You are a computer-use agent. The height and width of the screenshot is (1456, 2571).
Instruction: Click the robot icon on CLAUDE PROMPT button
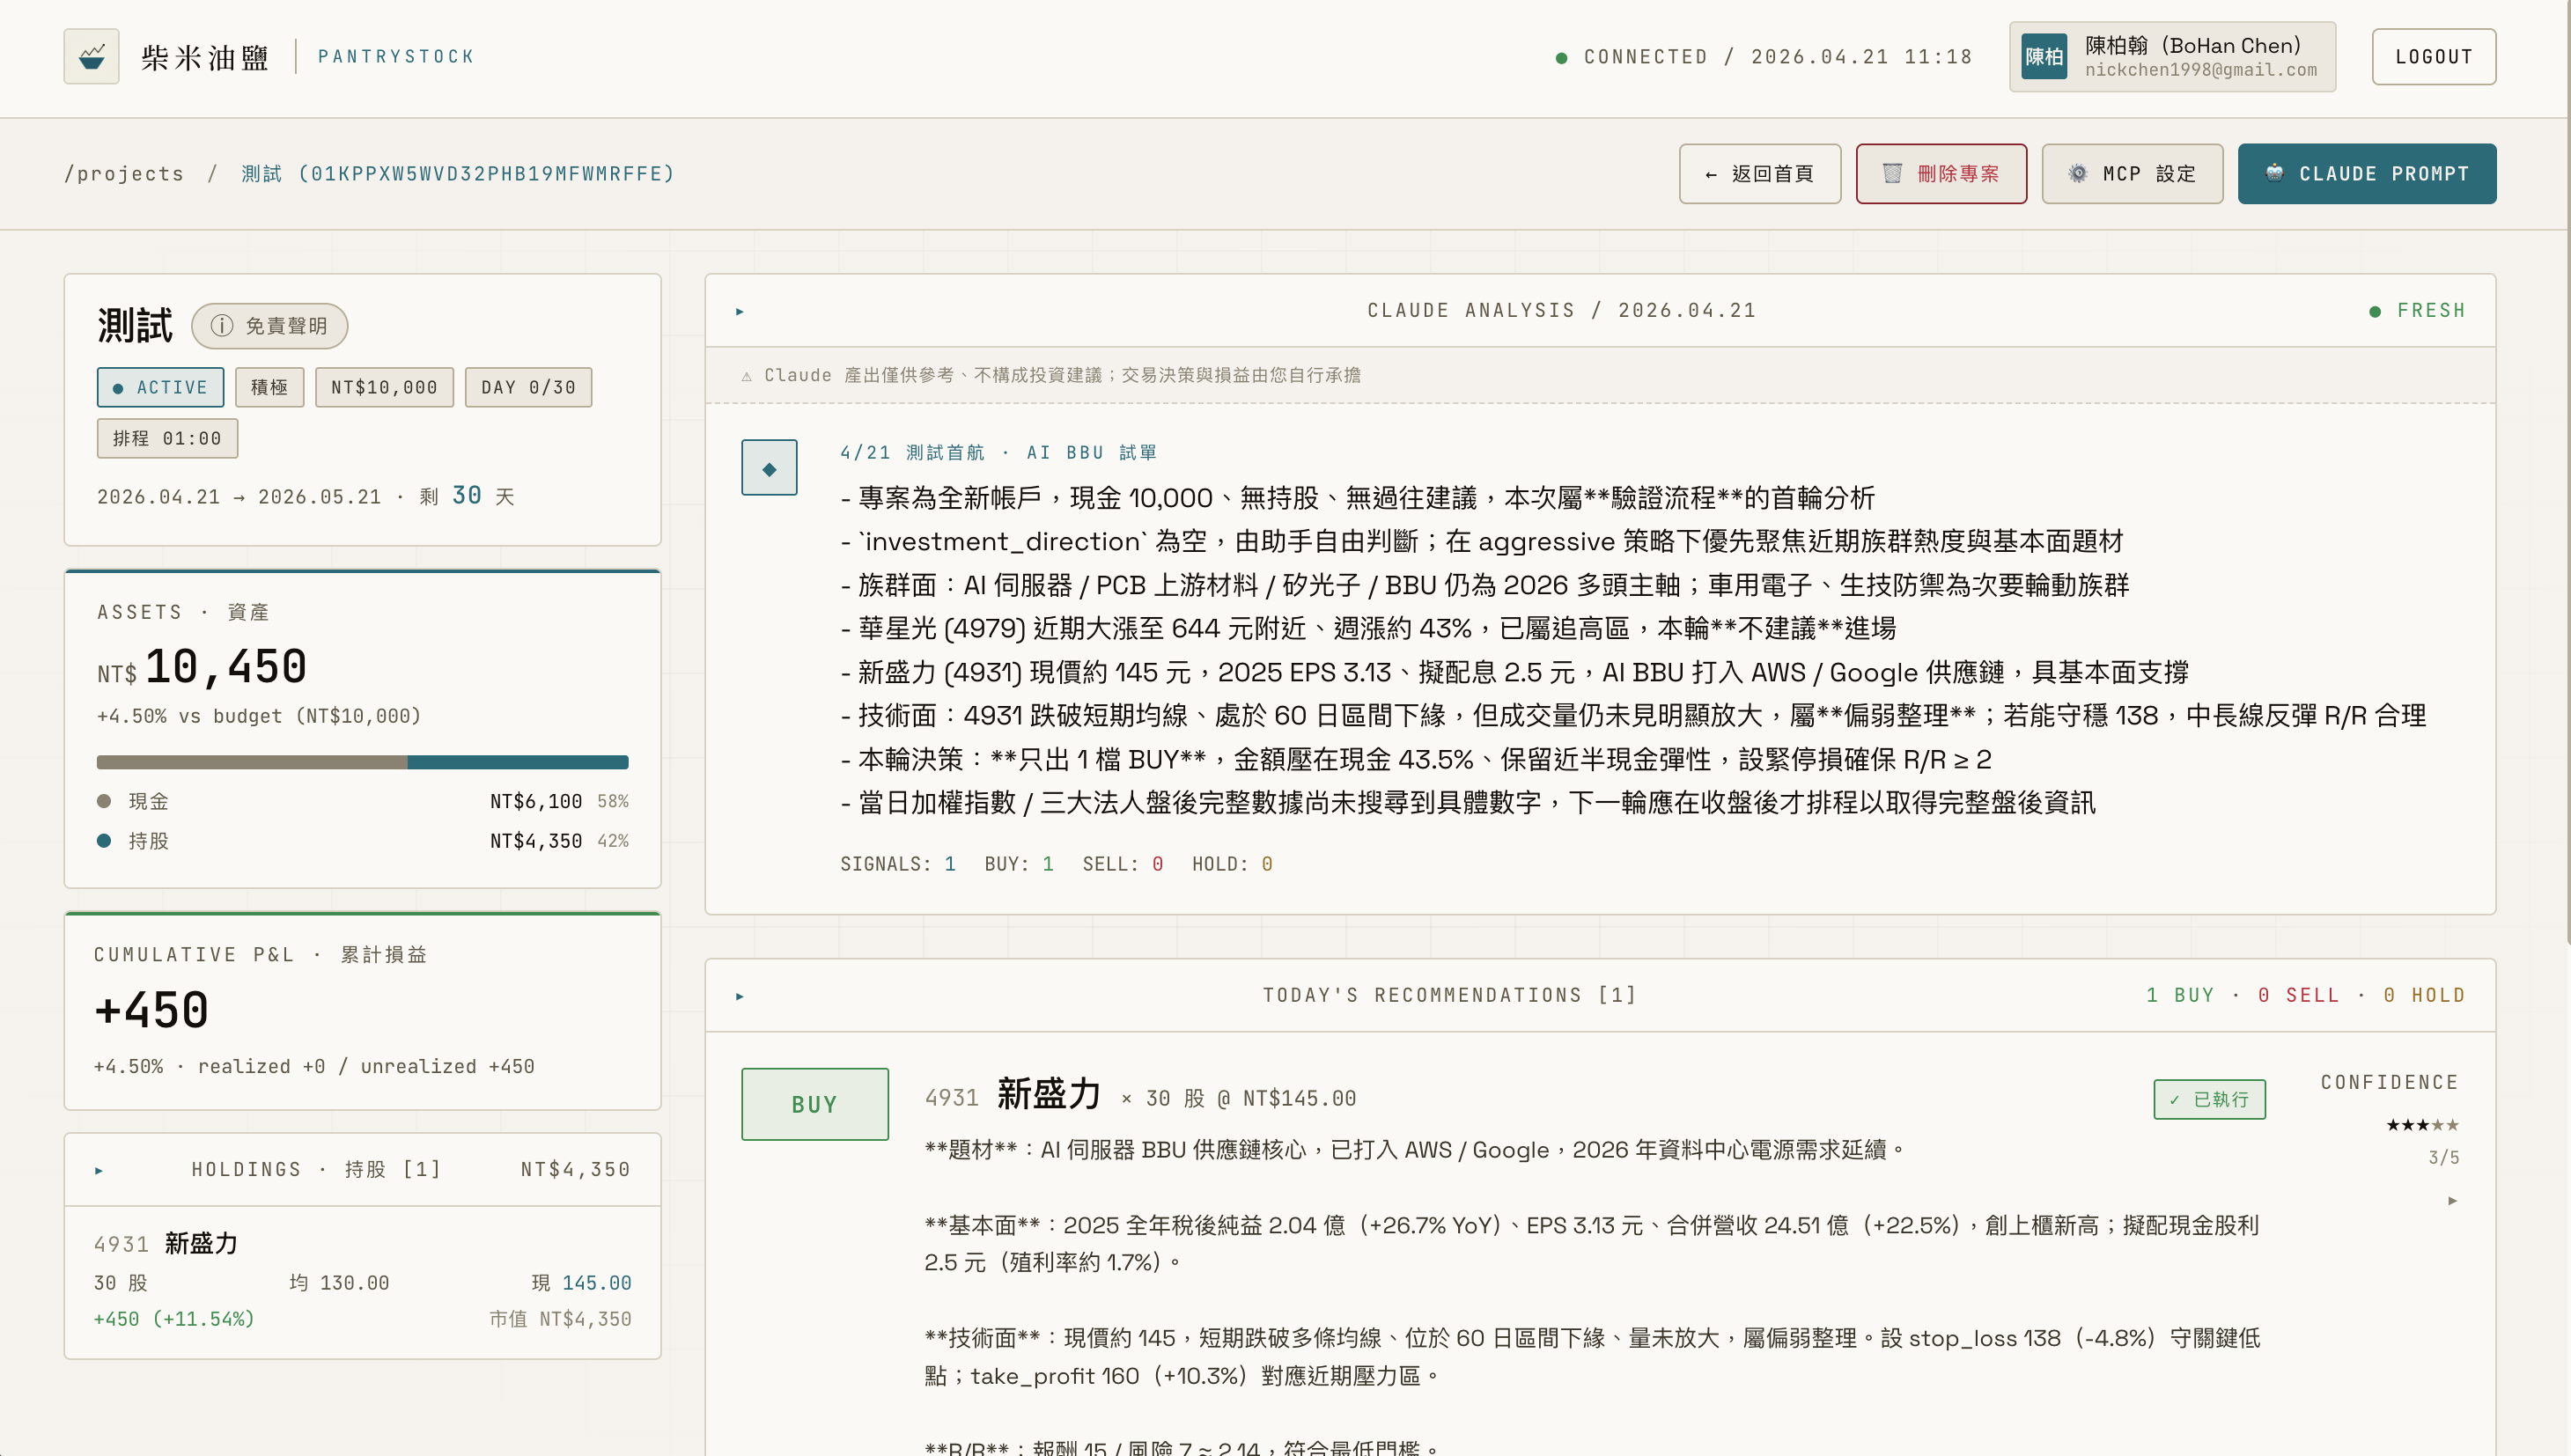(2274, 173)
